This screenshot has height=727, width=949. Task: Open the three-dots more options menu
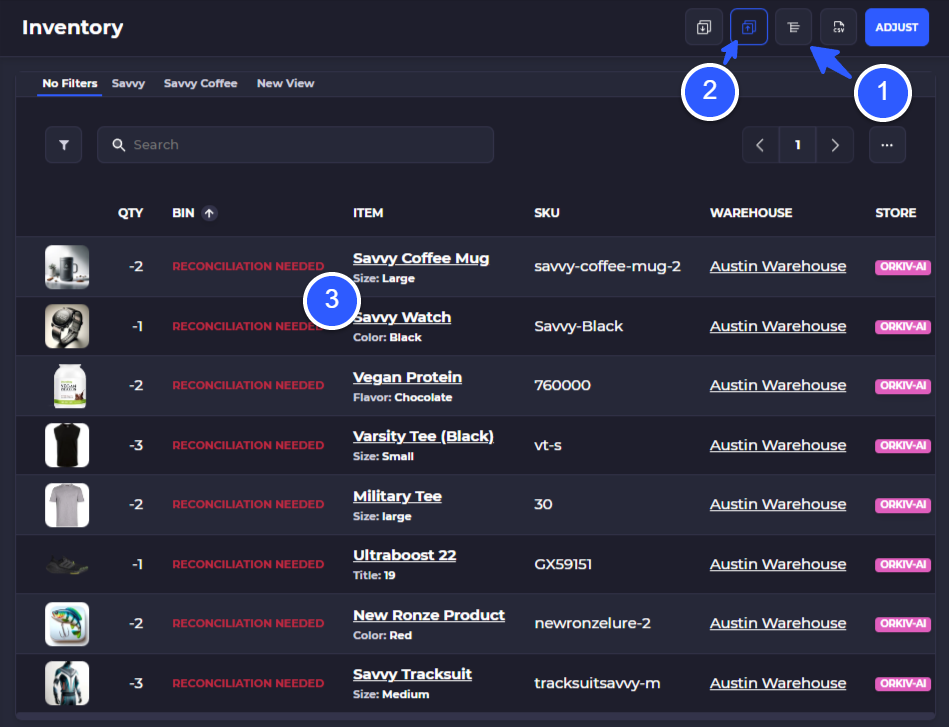pos(887,145)
